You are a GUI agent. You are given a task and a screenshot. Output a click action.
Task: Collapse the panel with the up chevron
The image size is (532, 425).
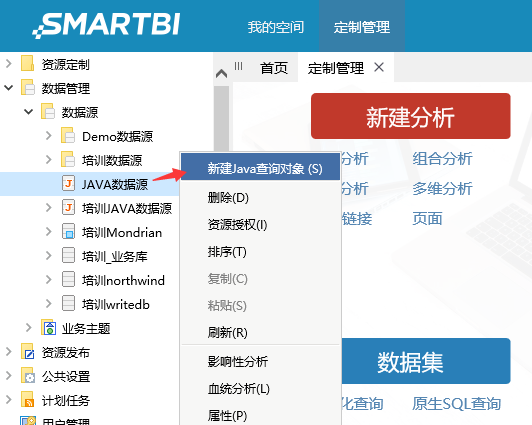tap(222, 73)
